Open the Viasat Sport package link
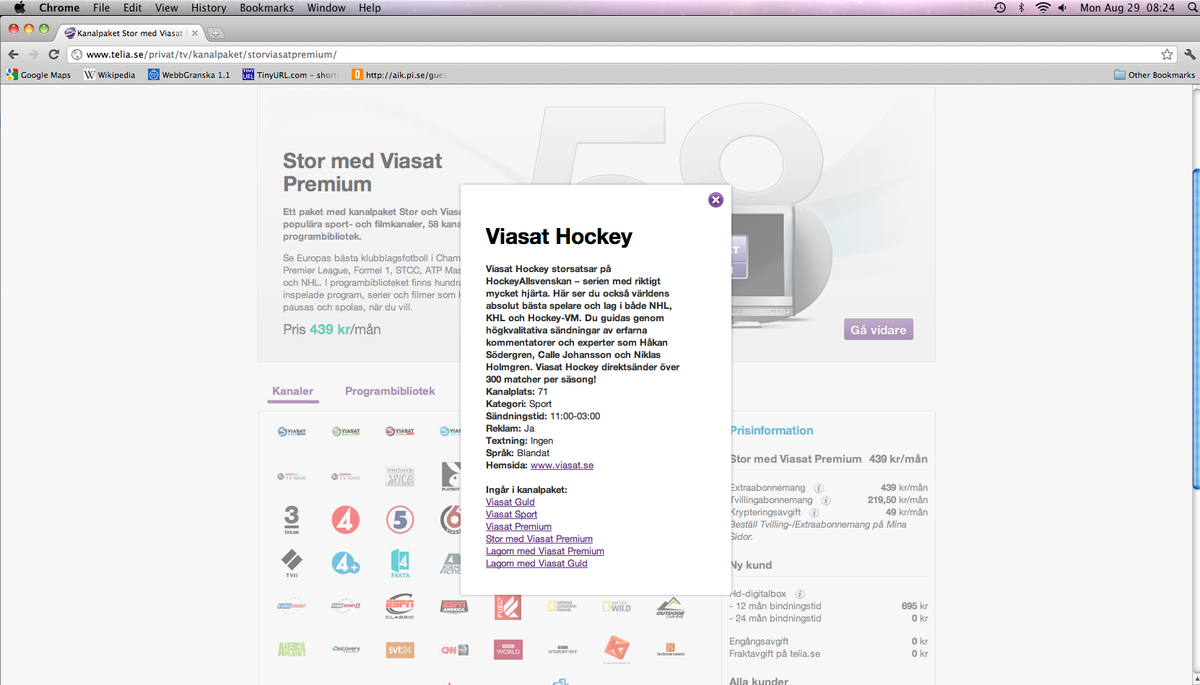The height and width of the screenshot is (685, 1200). [x=511, y=514]
